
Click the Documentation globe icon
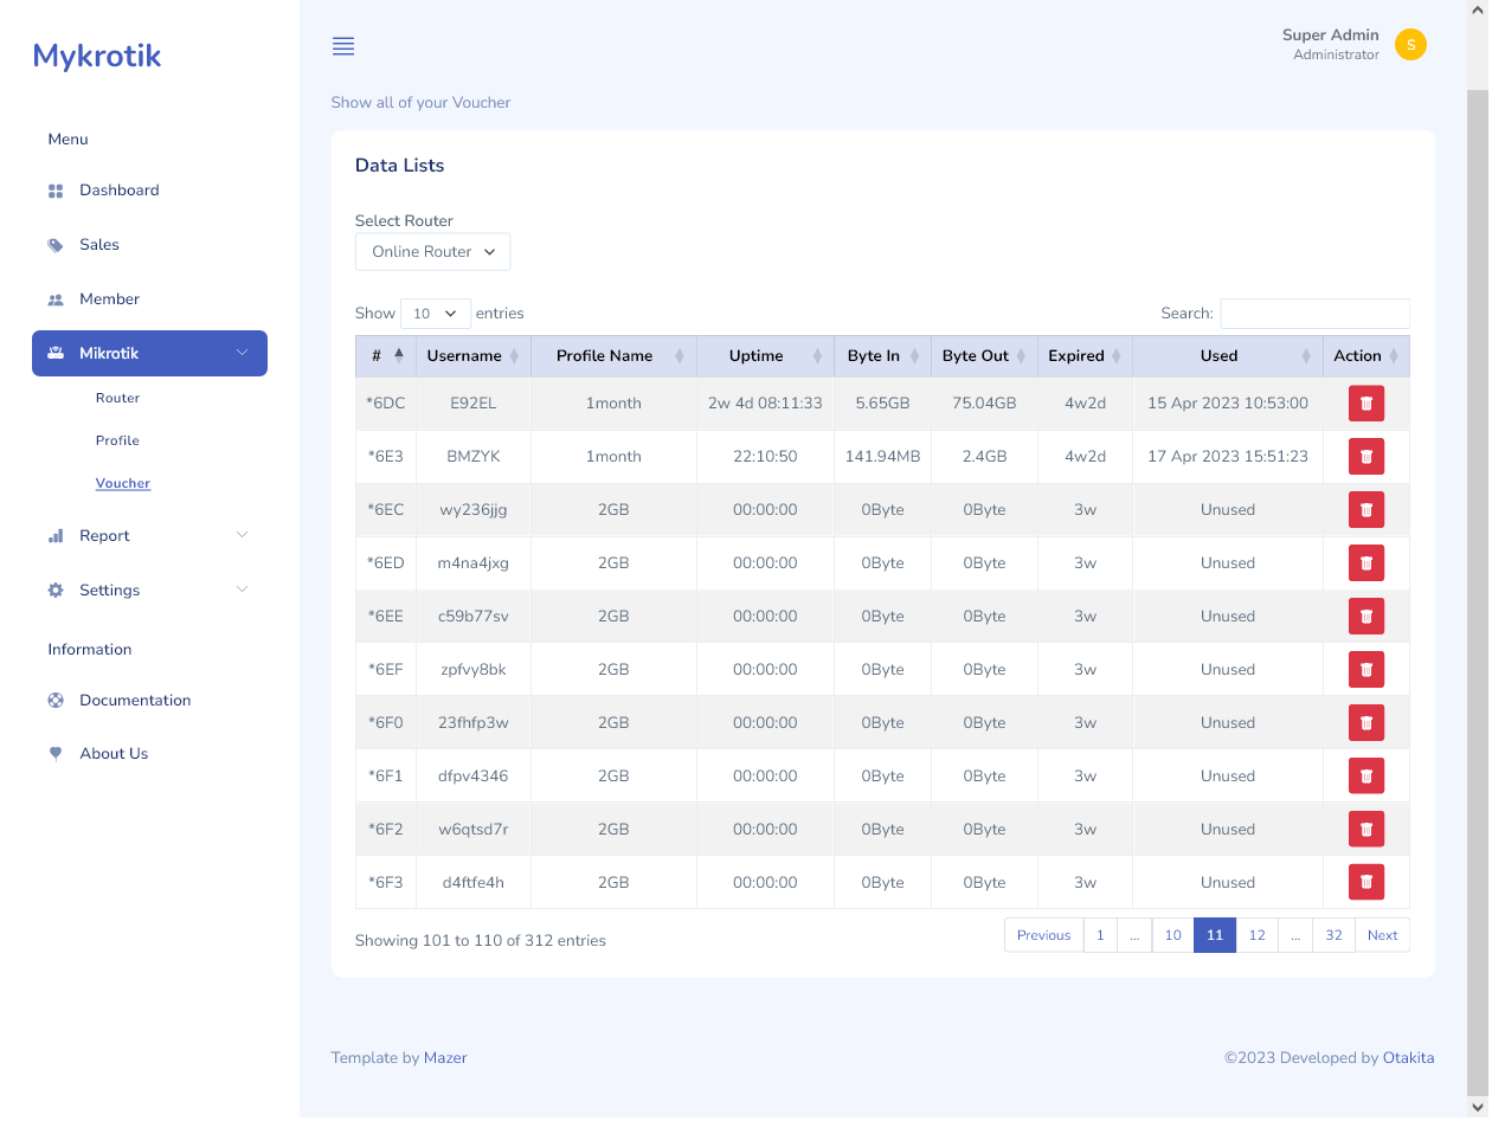pyautogui.click(x=56, y=700)
